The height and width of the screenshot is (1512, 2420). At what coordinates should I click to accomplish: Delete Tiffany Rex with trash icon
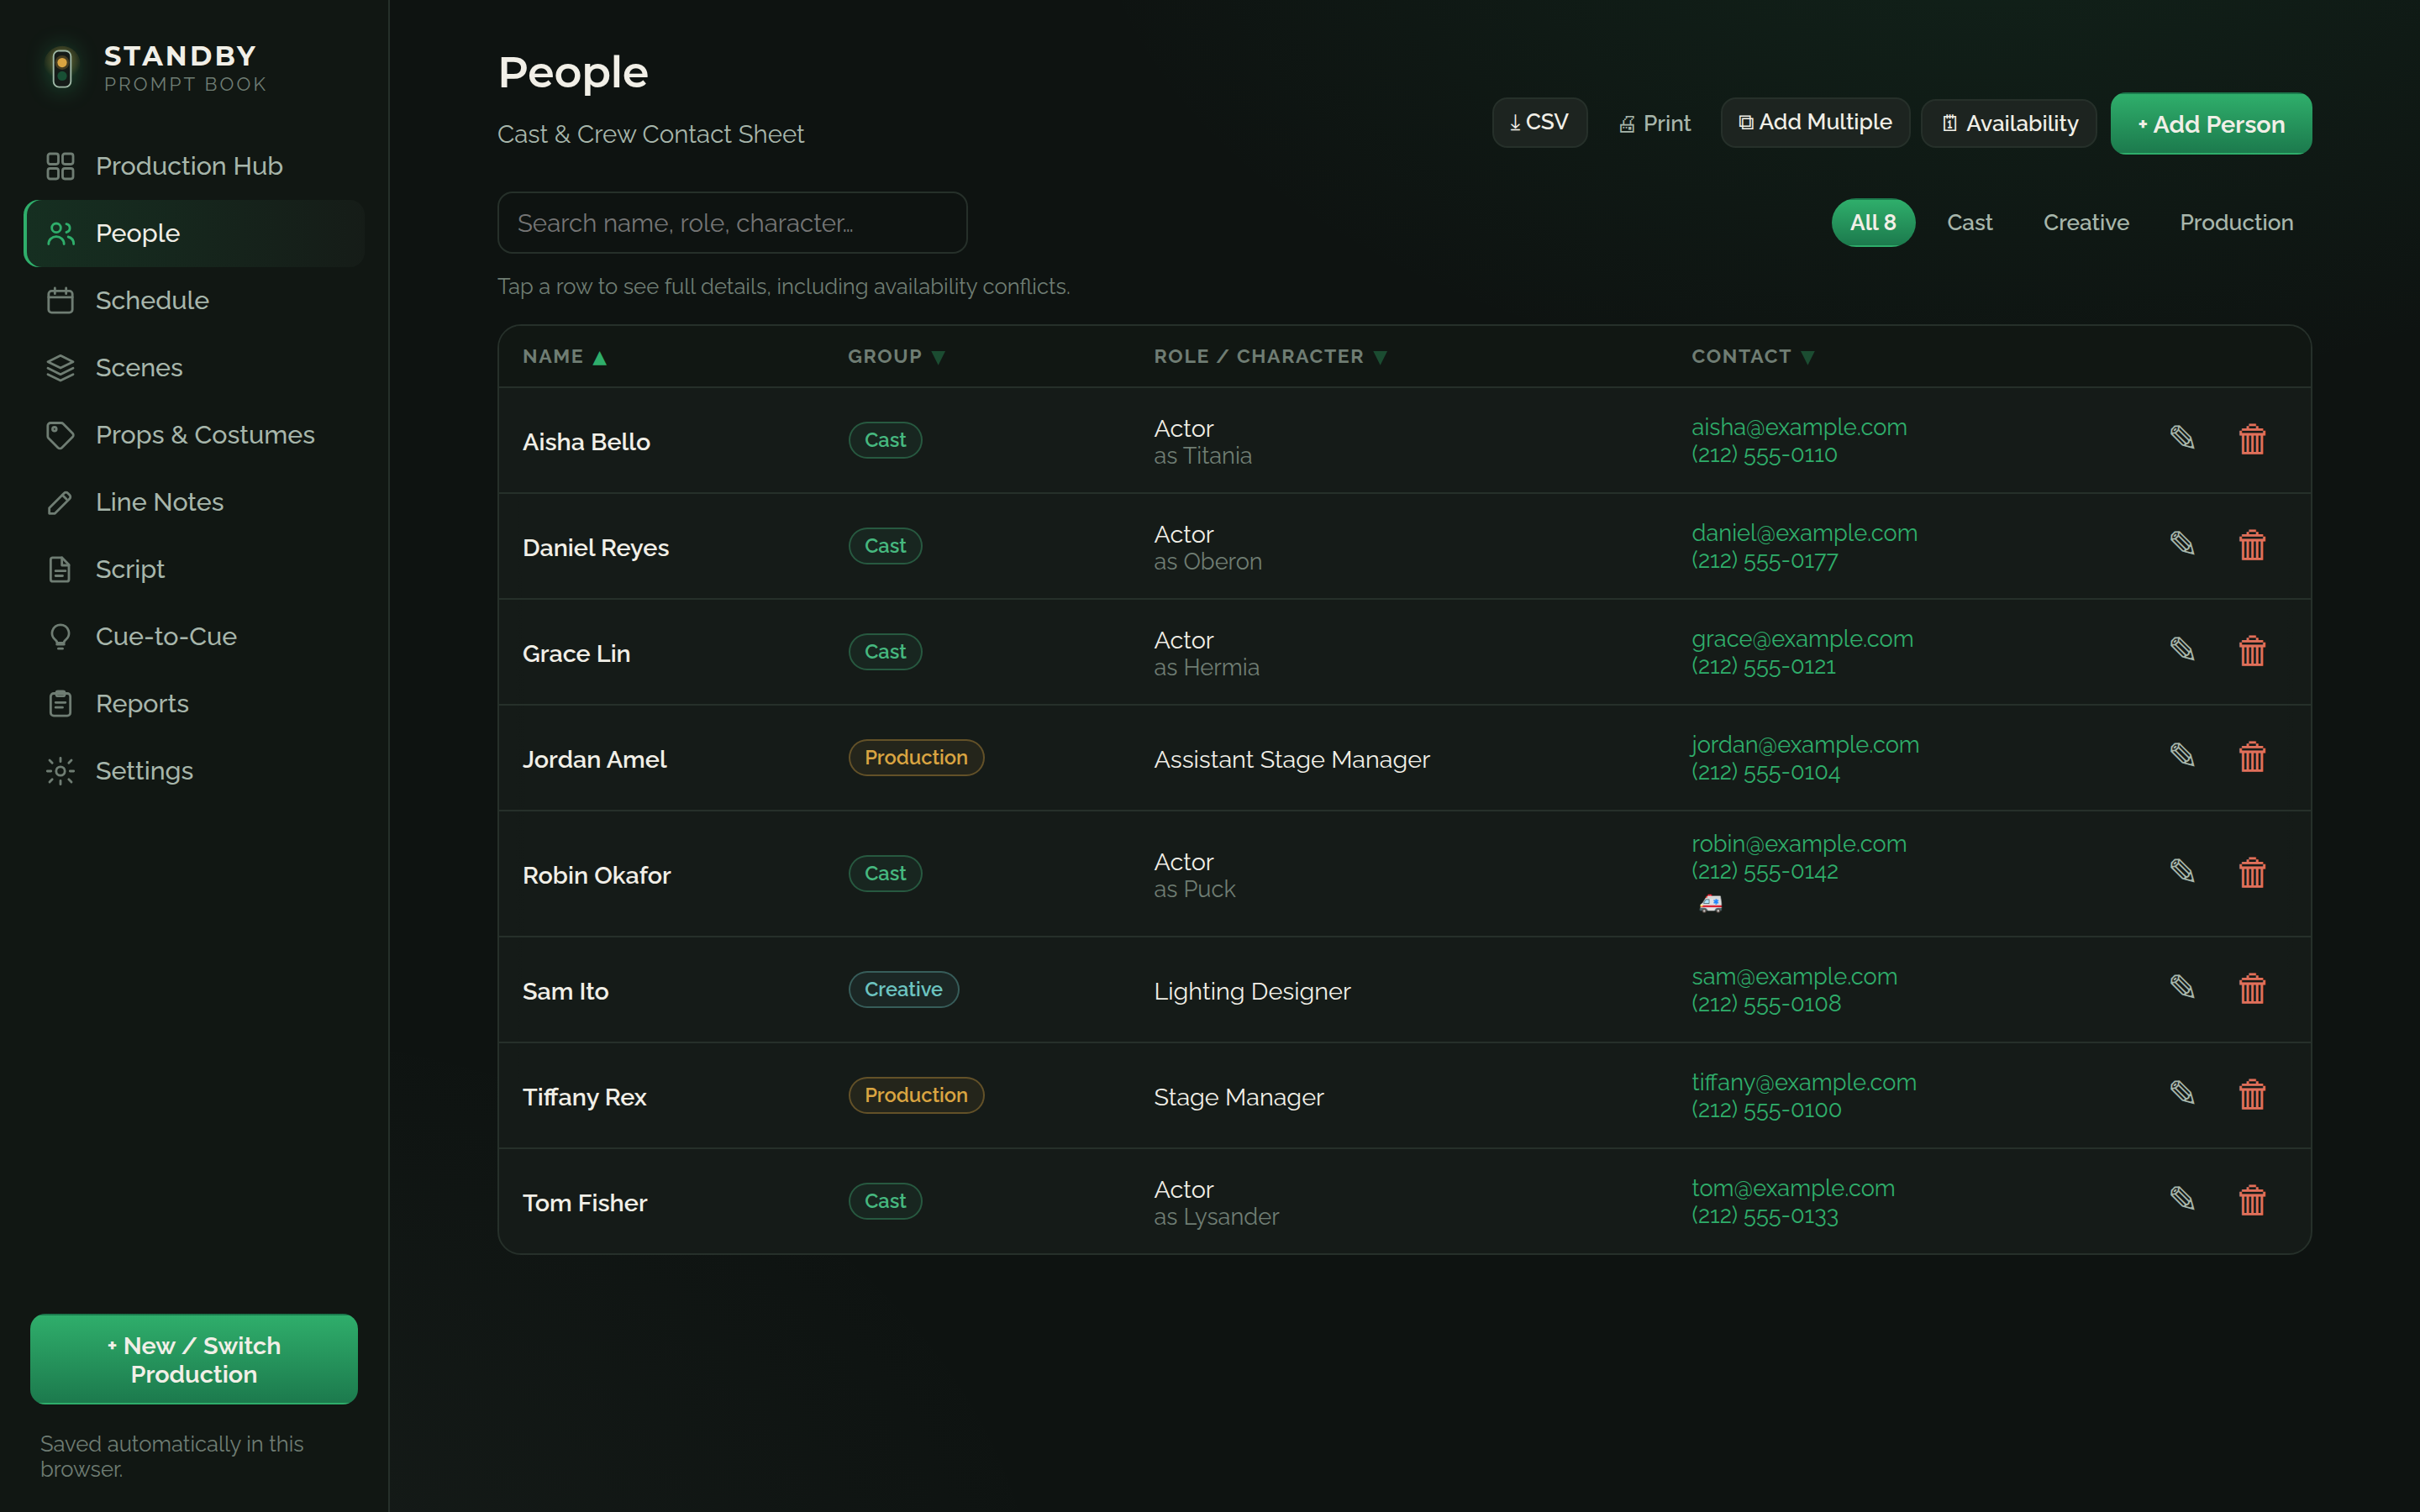[2252, 1095]
